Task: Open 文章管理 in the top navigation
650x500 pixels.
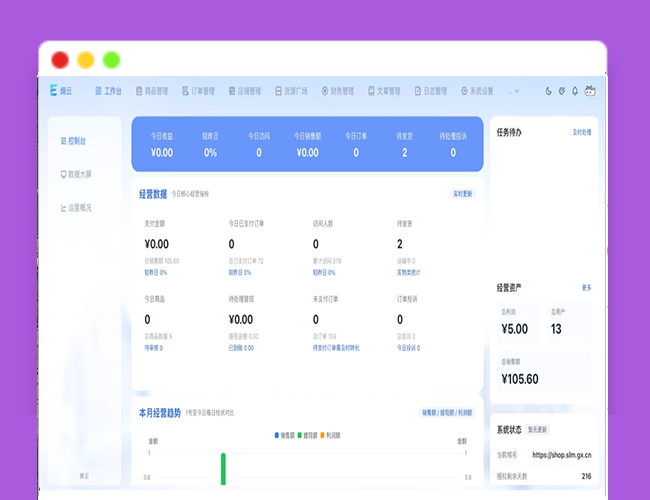Action: 384,91
